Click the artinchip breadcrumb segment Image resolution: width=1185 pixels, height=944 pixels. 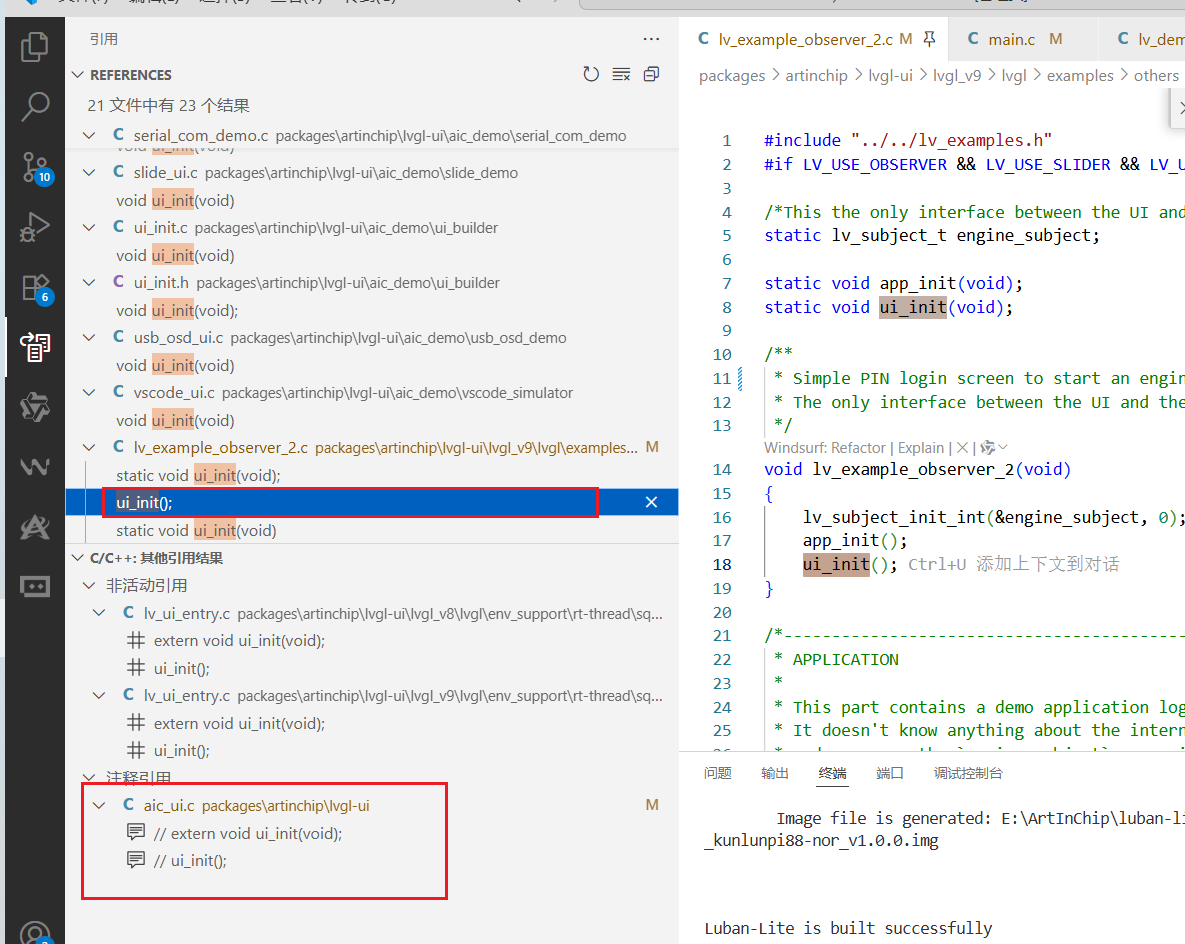click(x=816, y=76)
